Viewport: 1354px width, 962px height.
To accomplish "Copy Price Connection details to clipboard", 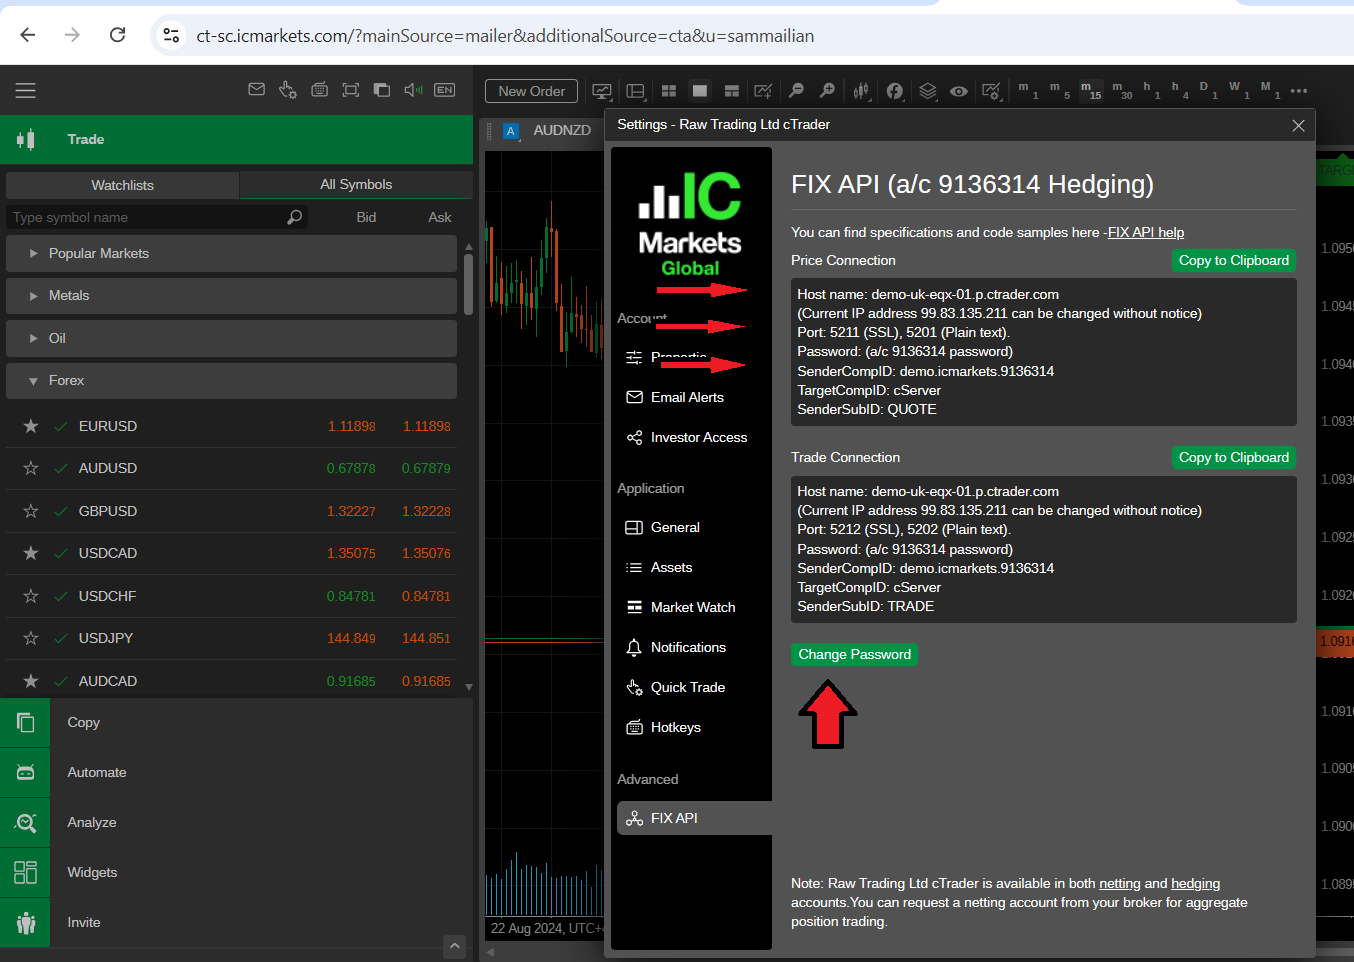I will [x=1233, y=260].
